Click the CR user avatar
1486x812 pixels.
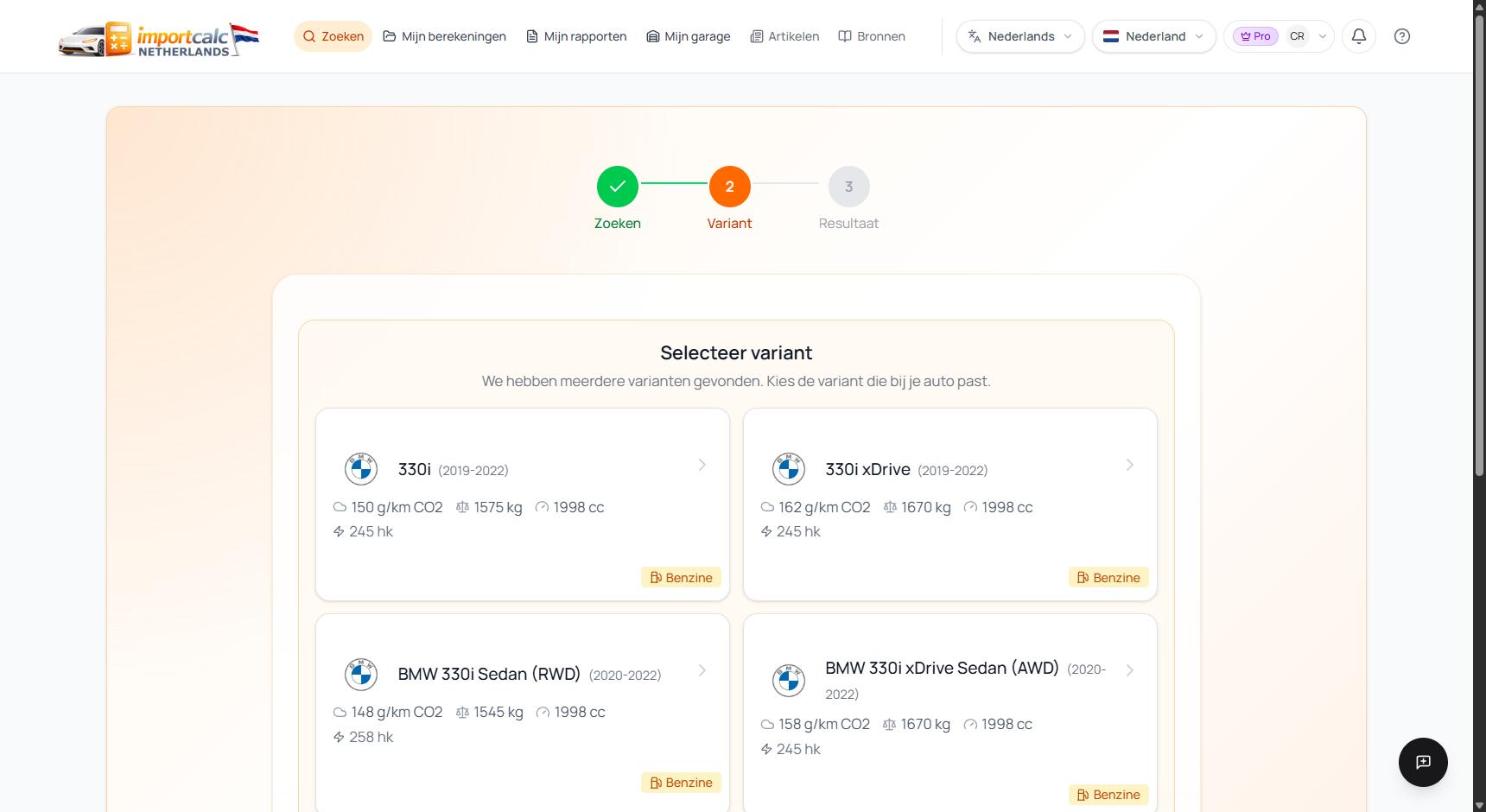click(x=1297, y=36)
